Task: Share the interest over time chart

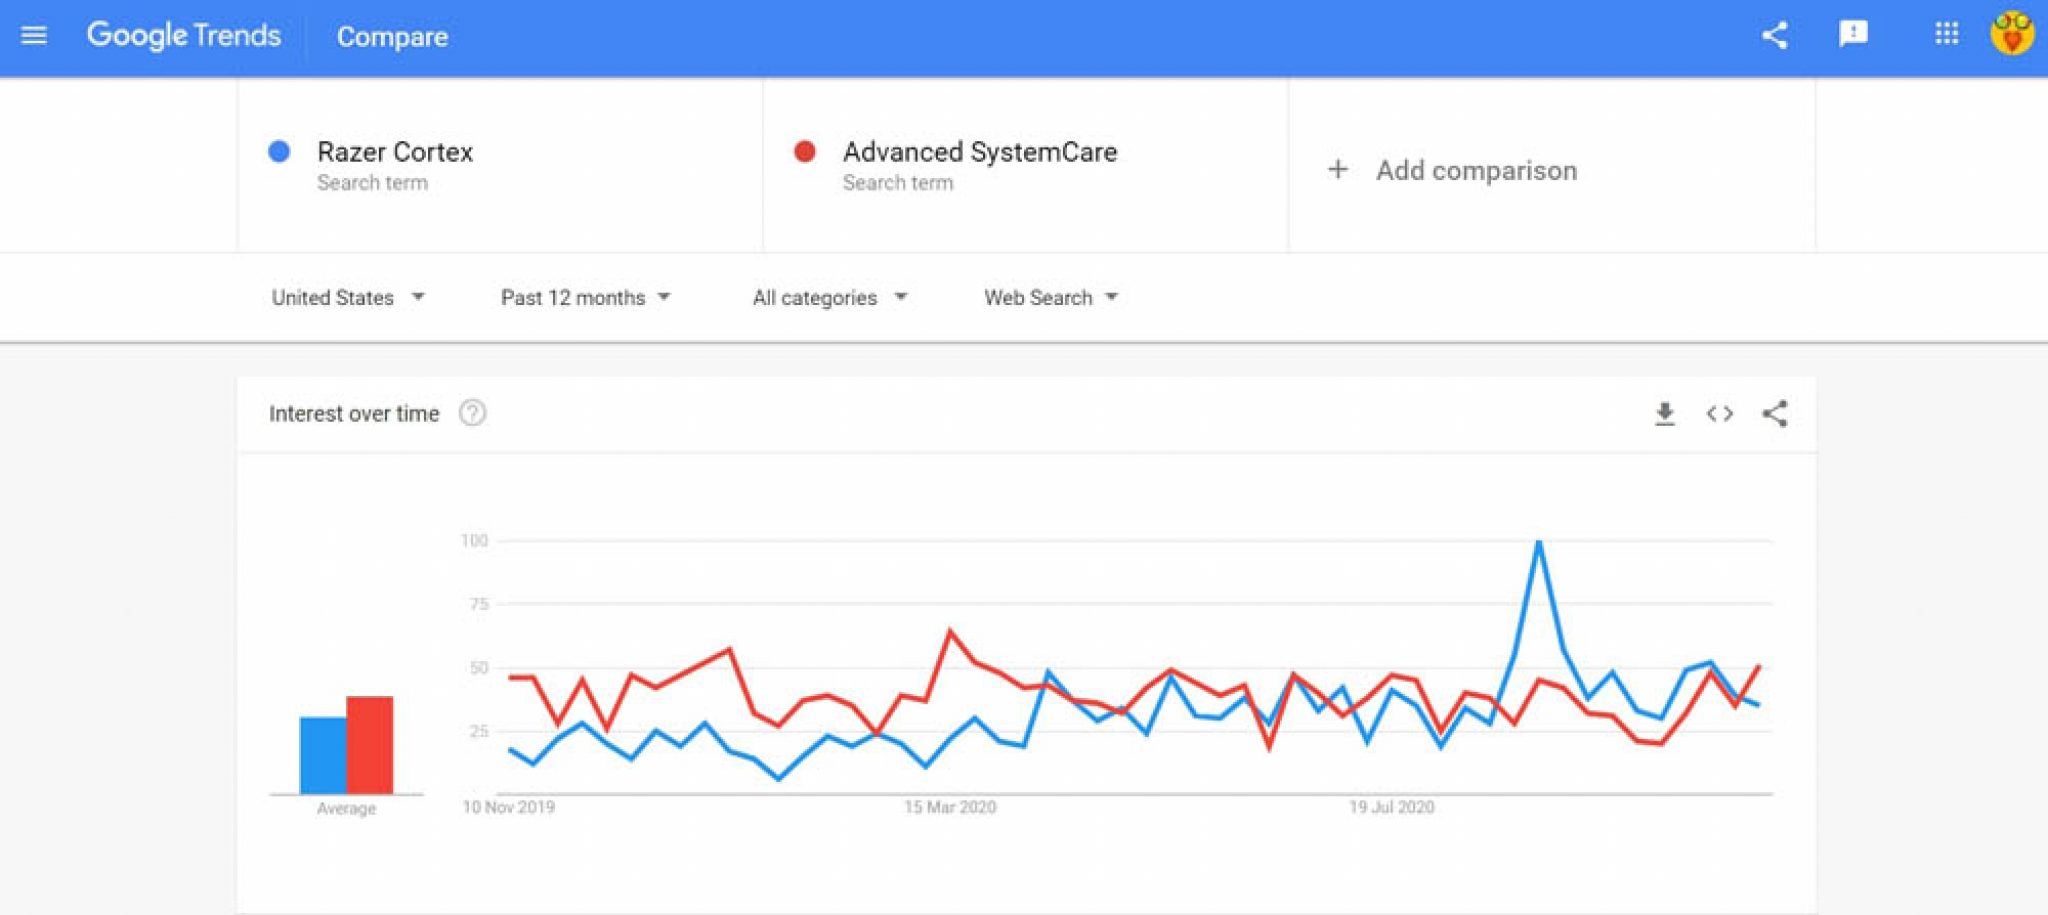Action: (x=1775, y=413)
